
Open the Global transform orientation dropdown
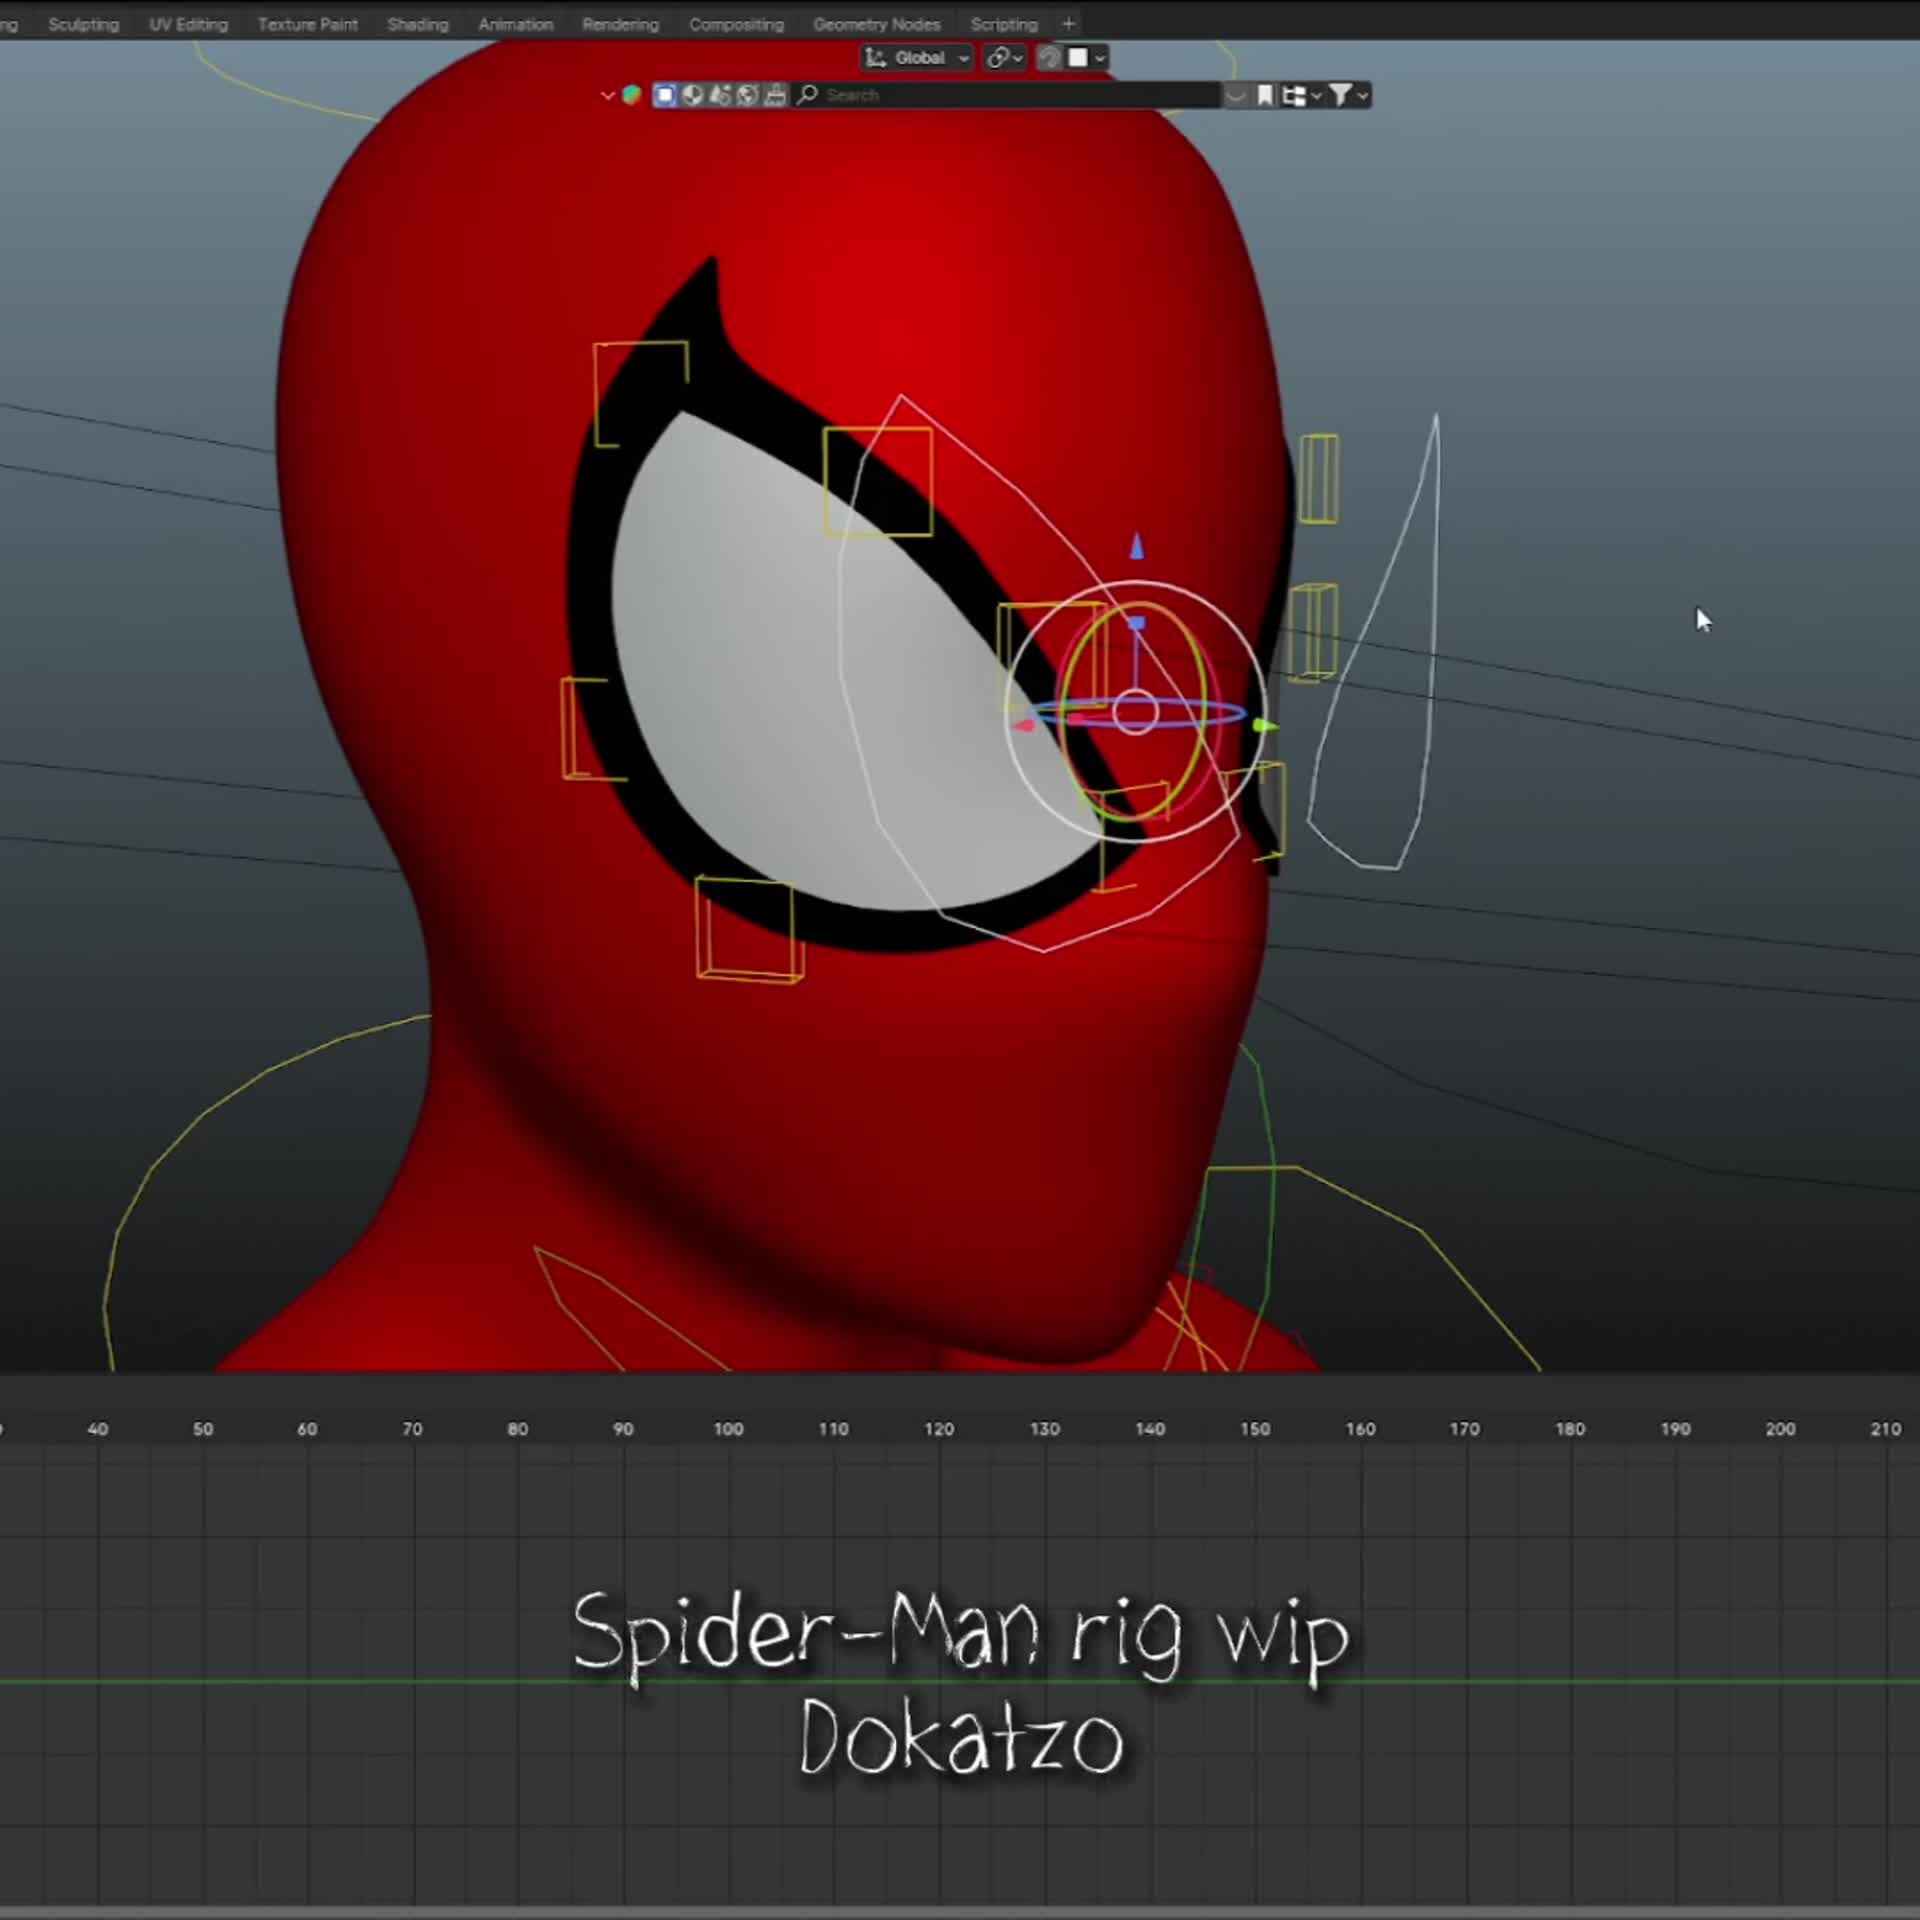click(917, 58)
